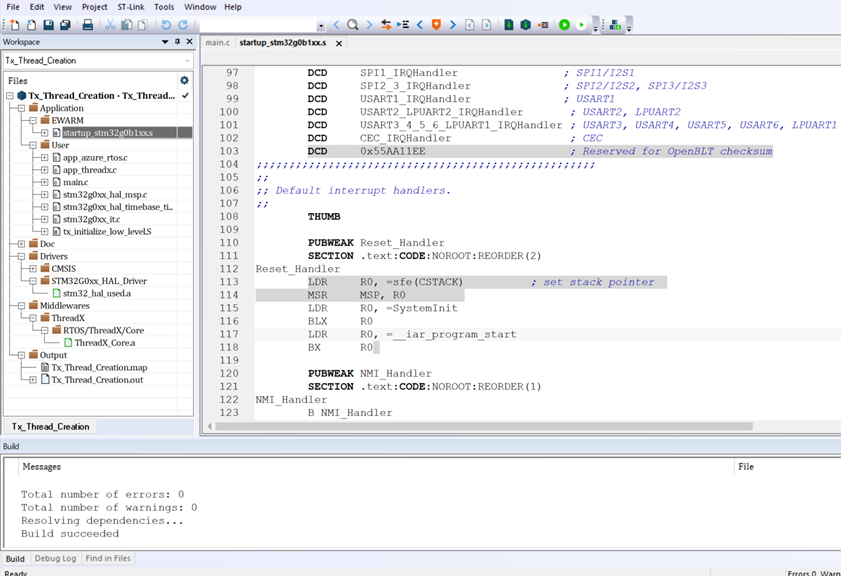This screenshot has height=576, width=842.
Task: Select the Tx_Thread_Creation workspace tab
Action: (50, 427)
